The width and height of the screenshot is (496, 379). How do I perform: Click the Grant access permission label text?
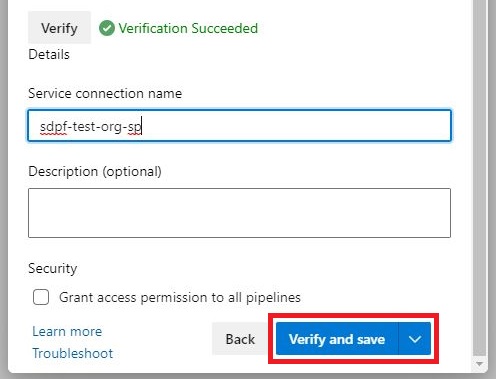(x=180, y=297)
